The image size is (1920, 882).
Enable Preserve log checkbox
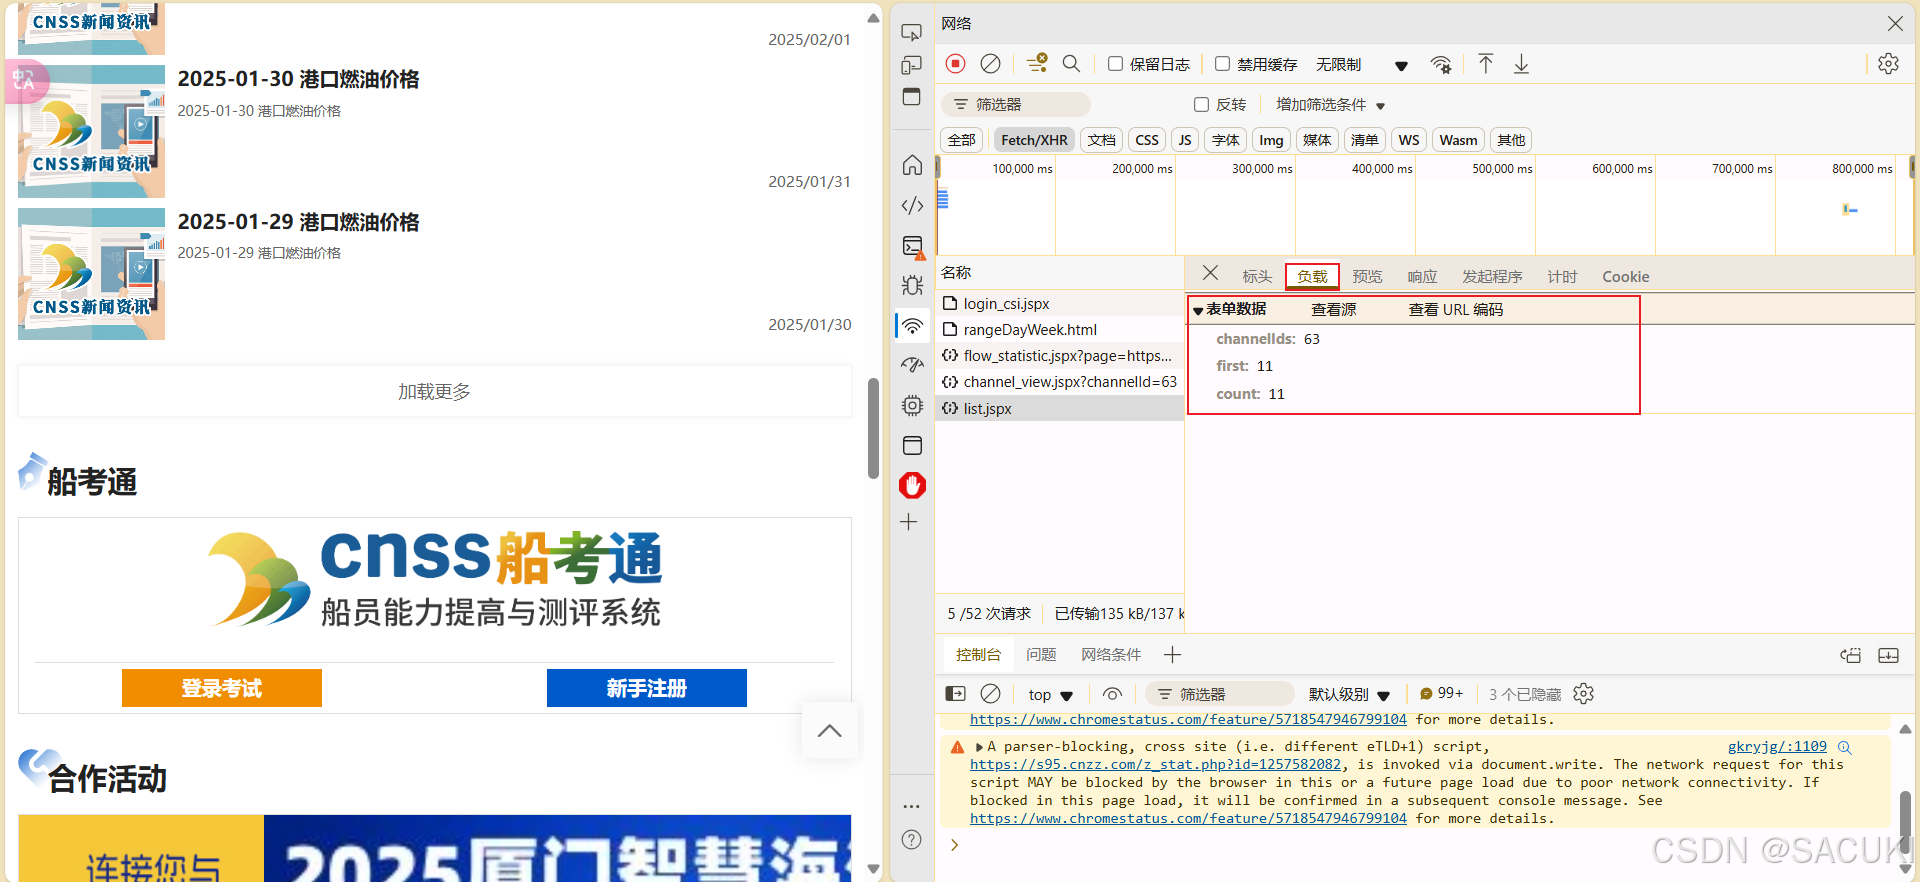tap(1115, 64)
